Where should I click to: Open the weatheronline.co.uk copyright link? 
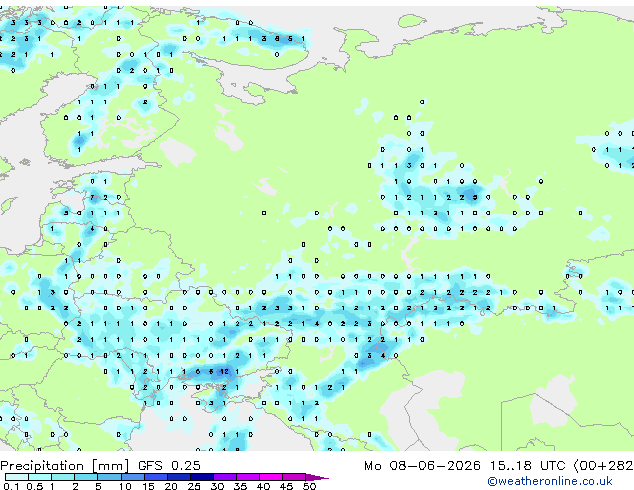pos(550,481)
